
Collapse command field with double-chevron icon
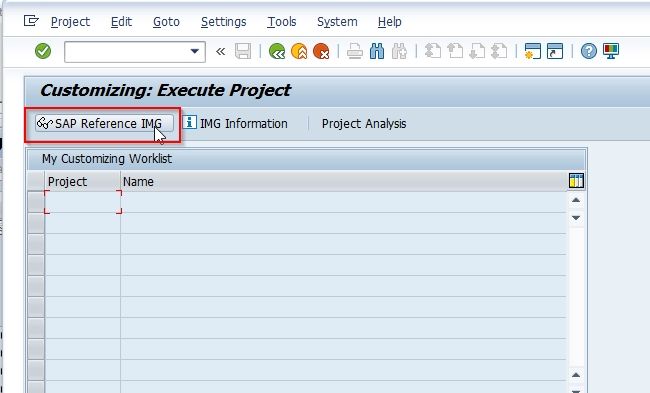tap(221, 51)
